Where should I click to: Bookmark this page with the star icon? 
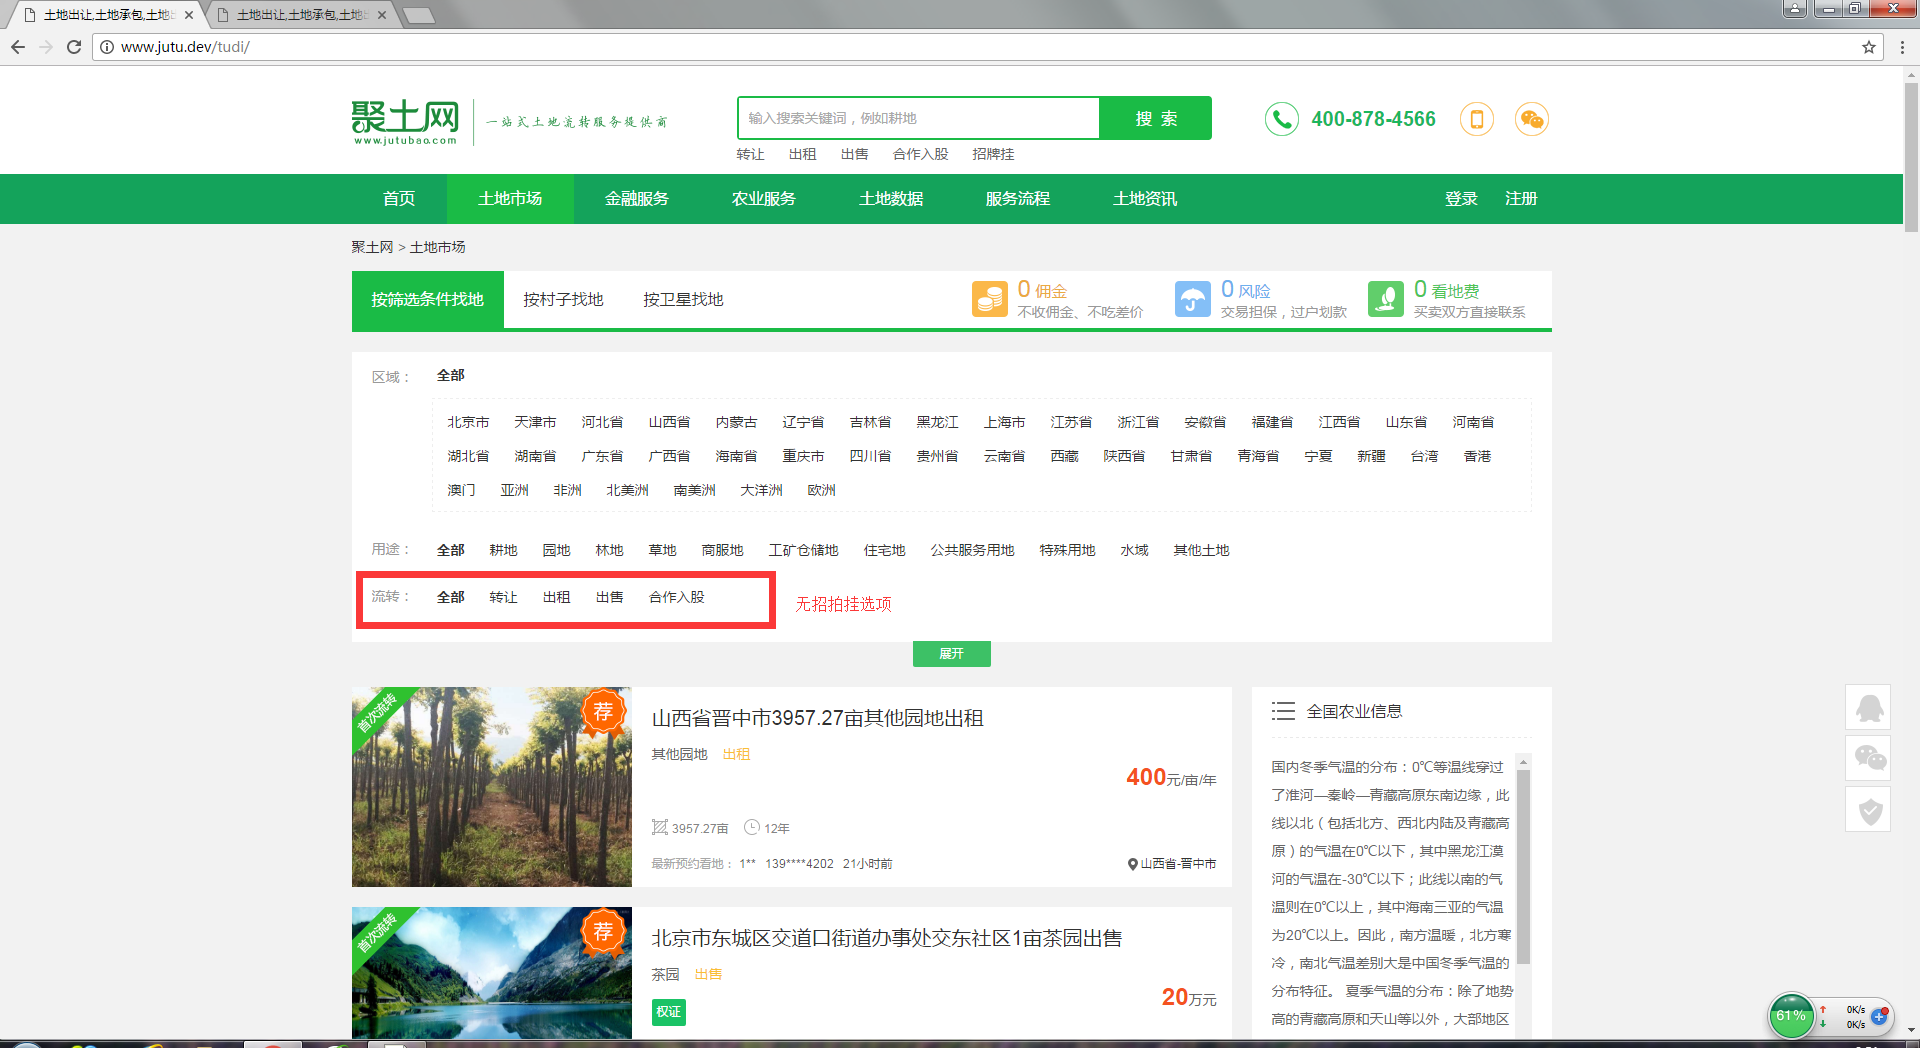point(1868,47)
